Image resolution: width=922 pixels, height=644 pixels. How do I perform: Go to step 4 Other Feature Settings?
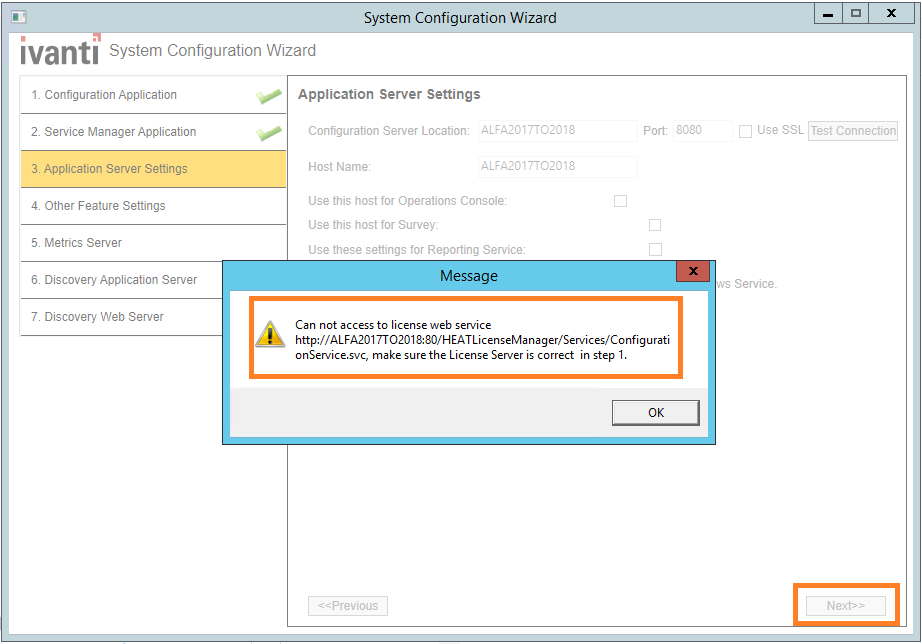point(104,206)
